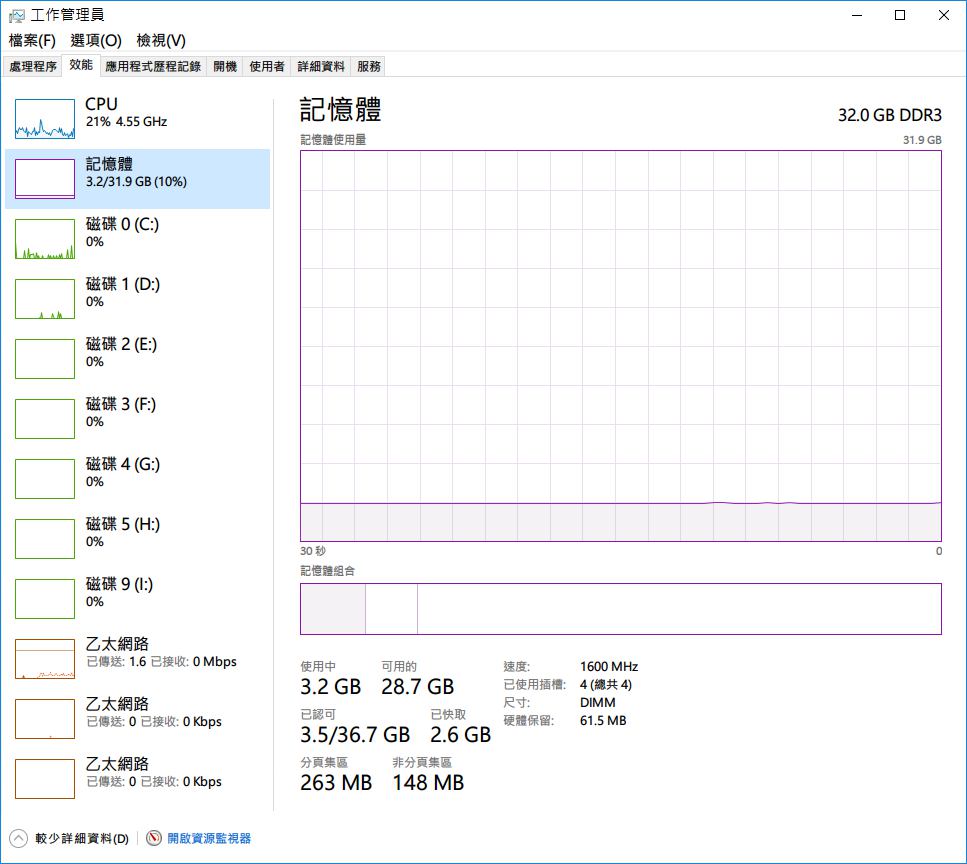Select 磁碟 1 (D:) graph thumbnail
This screenshot has height=864, width=967.
pyautogui.click(x=45, y=299)
